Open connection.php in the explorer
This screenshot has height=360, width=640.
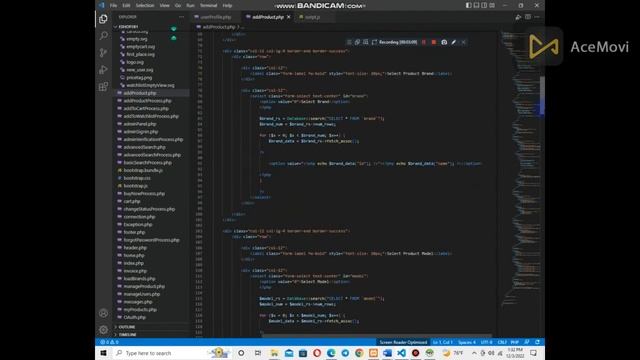click(x=139, y=217)
